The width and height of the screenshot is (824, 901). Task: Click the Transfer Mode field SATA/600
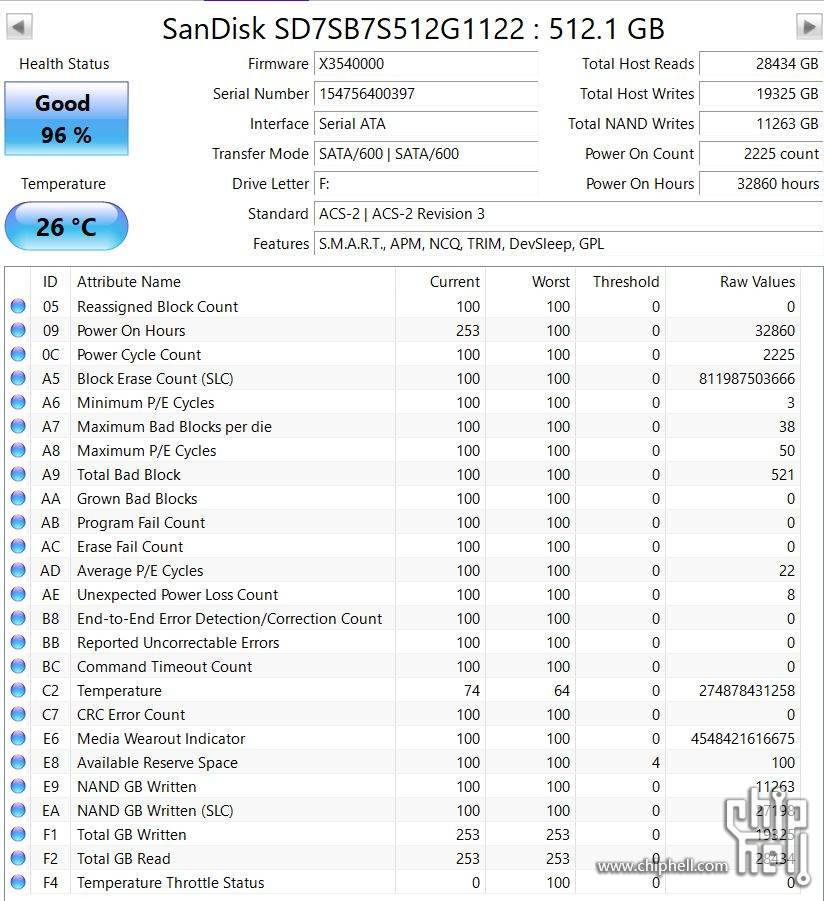(x=426, y=153)
